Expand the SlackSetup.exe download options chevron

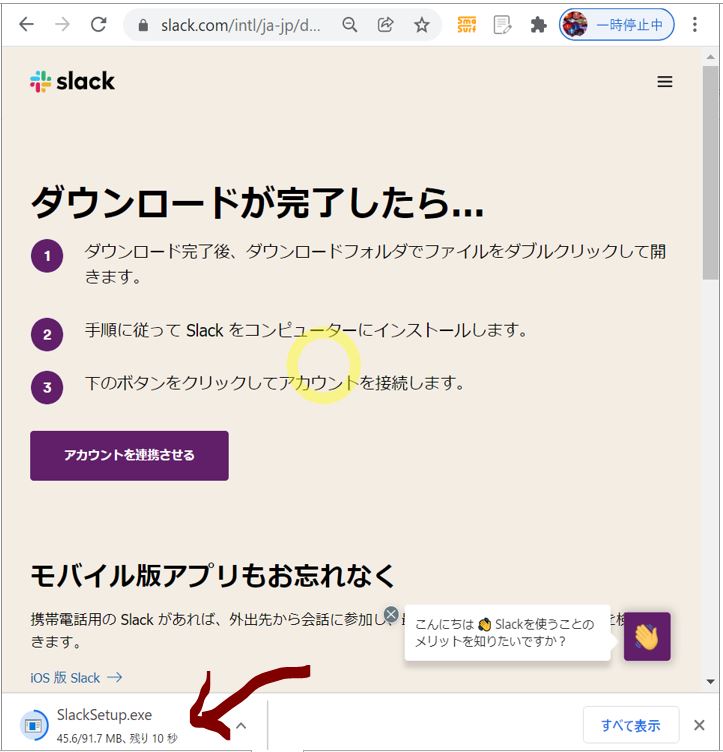pos(241,725)
